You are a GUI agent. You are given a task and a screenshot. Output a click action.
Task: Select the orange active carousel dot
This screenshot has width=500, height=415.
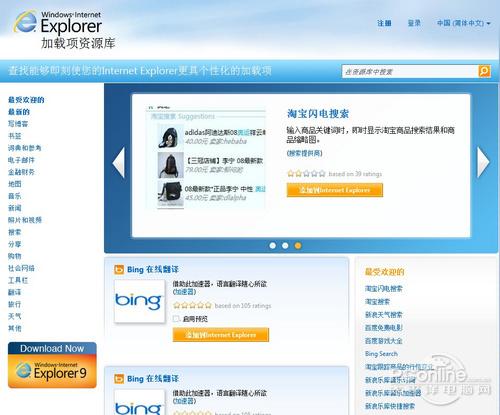298,246
